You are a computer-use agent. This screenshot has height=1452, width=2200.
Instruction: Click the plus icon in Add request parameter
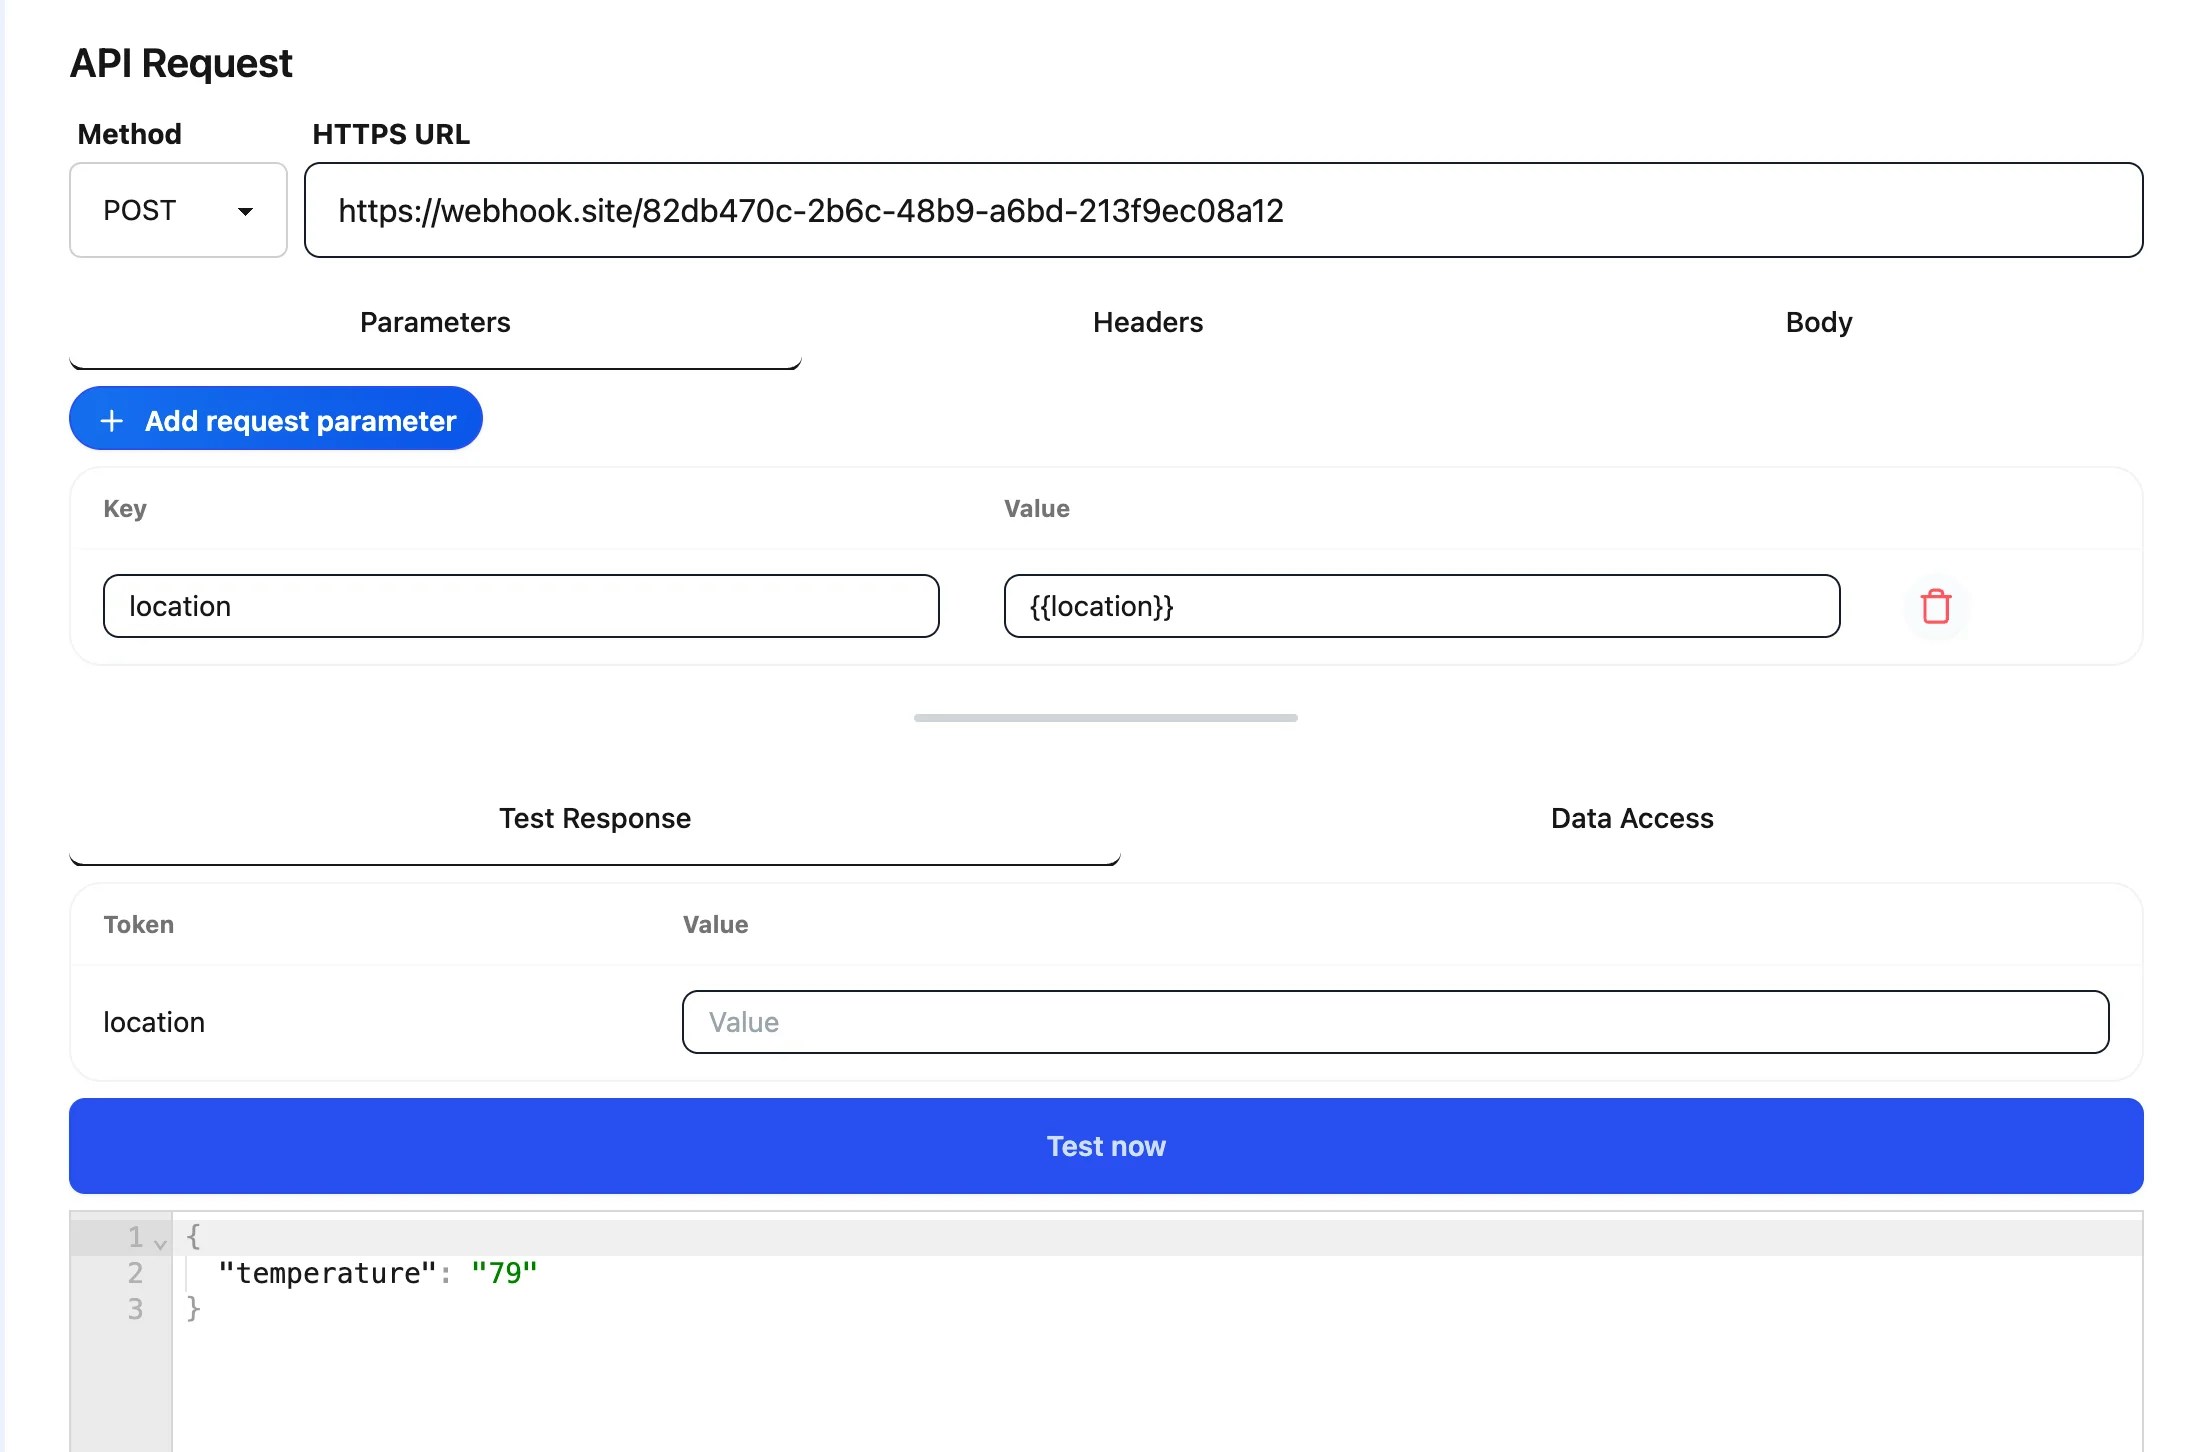pos(112,421)
